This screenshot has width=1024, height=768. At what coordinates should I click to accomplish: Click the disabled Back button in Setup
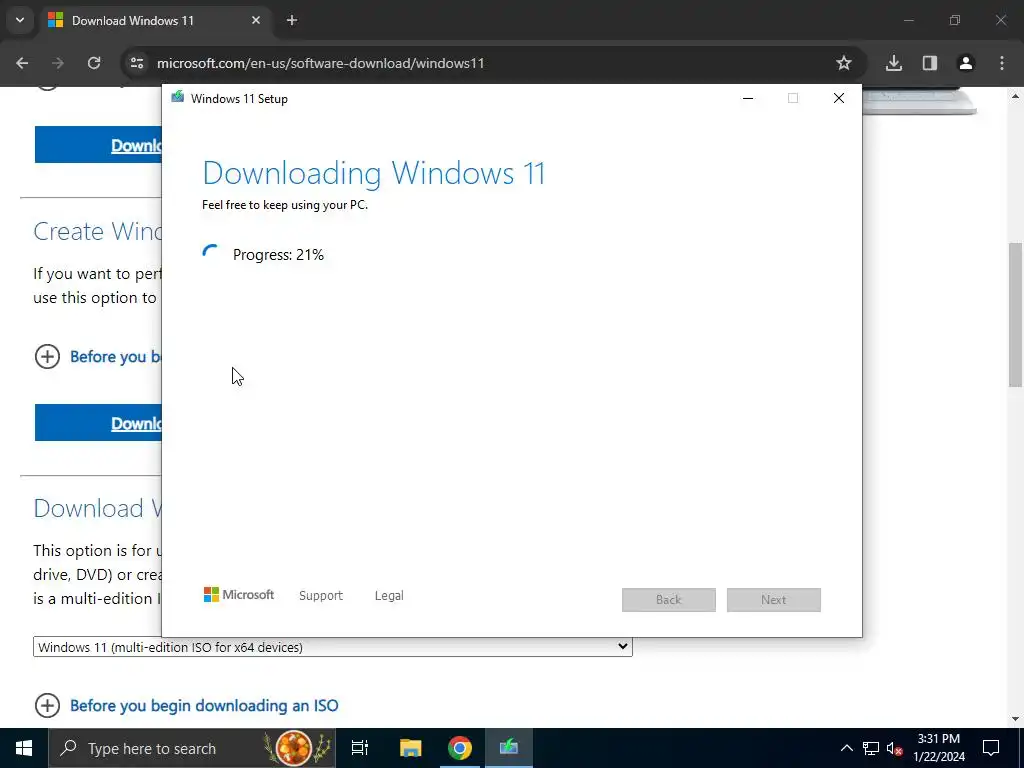click(669, 600)
